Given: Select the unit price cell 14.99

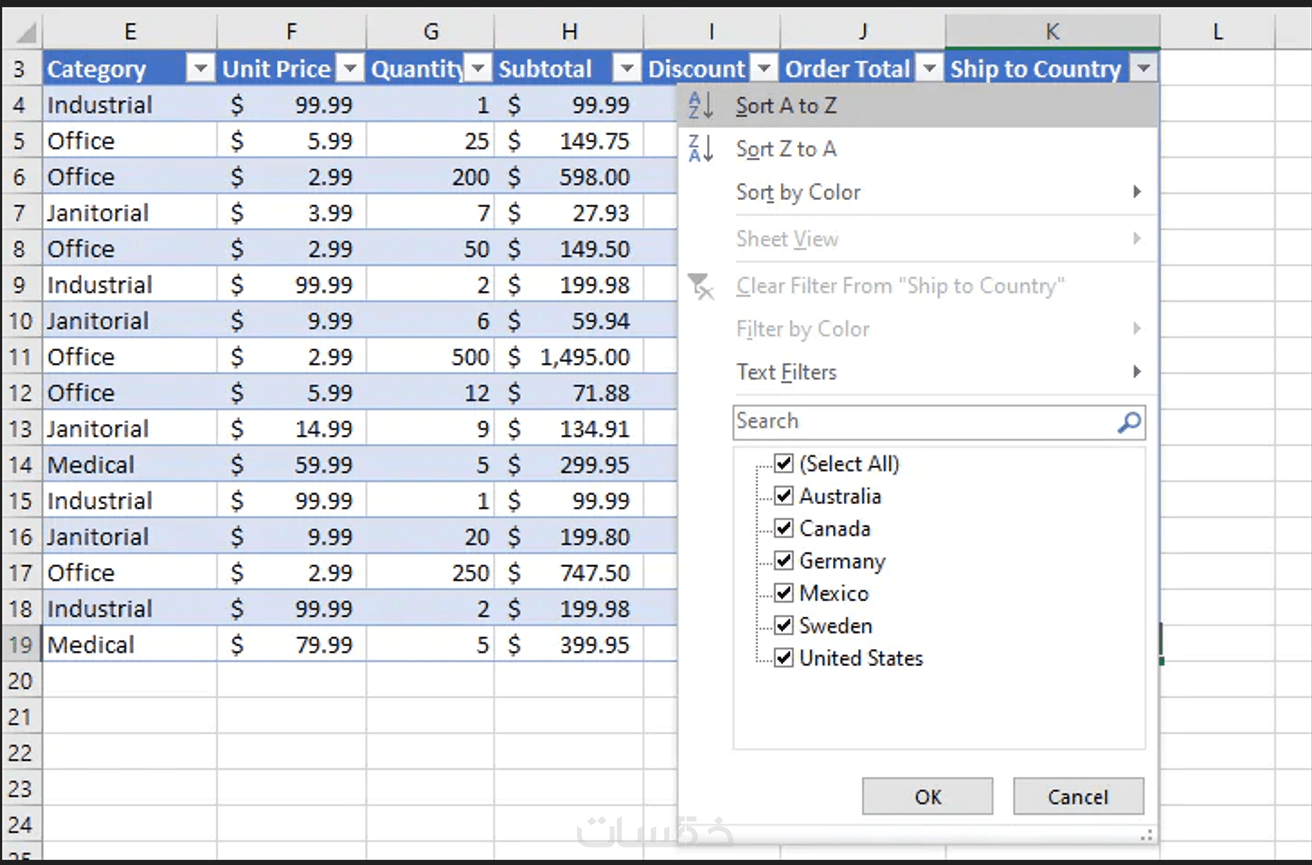Looking at the screenshot, I should [x=292, y=429].
